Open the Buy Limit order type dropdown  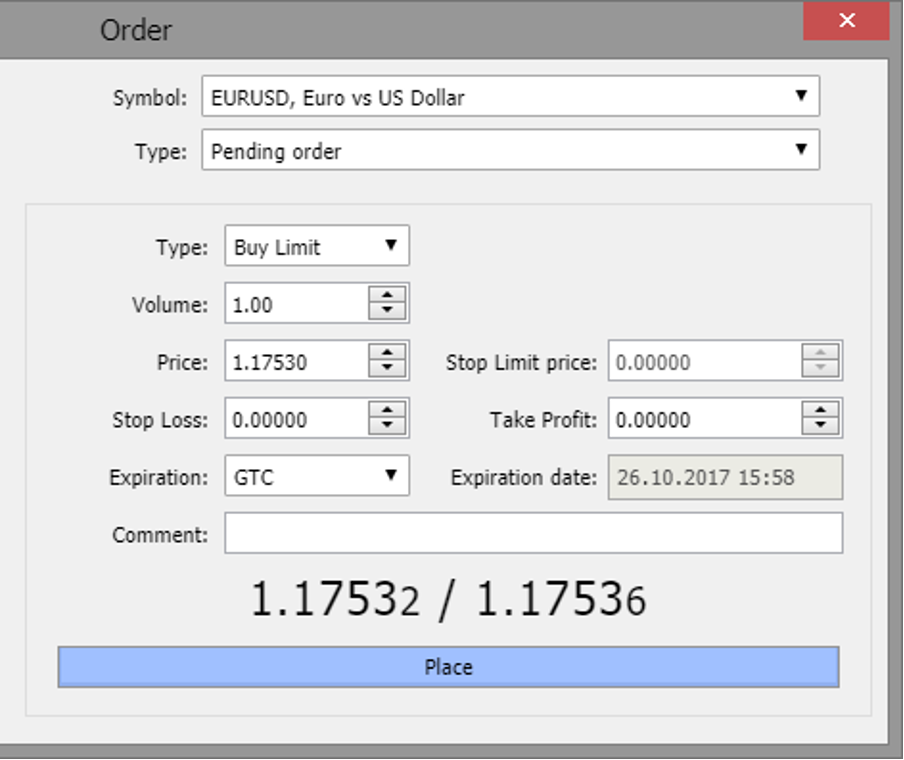coord(316,247)
